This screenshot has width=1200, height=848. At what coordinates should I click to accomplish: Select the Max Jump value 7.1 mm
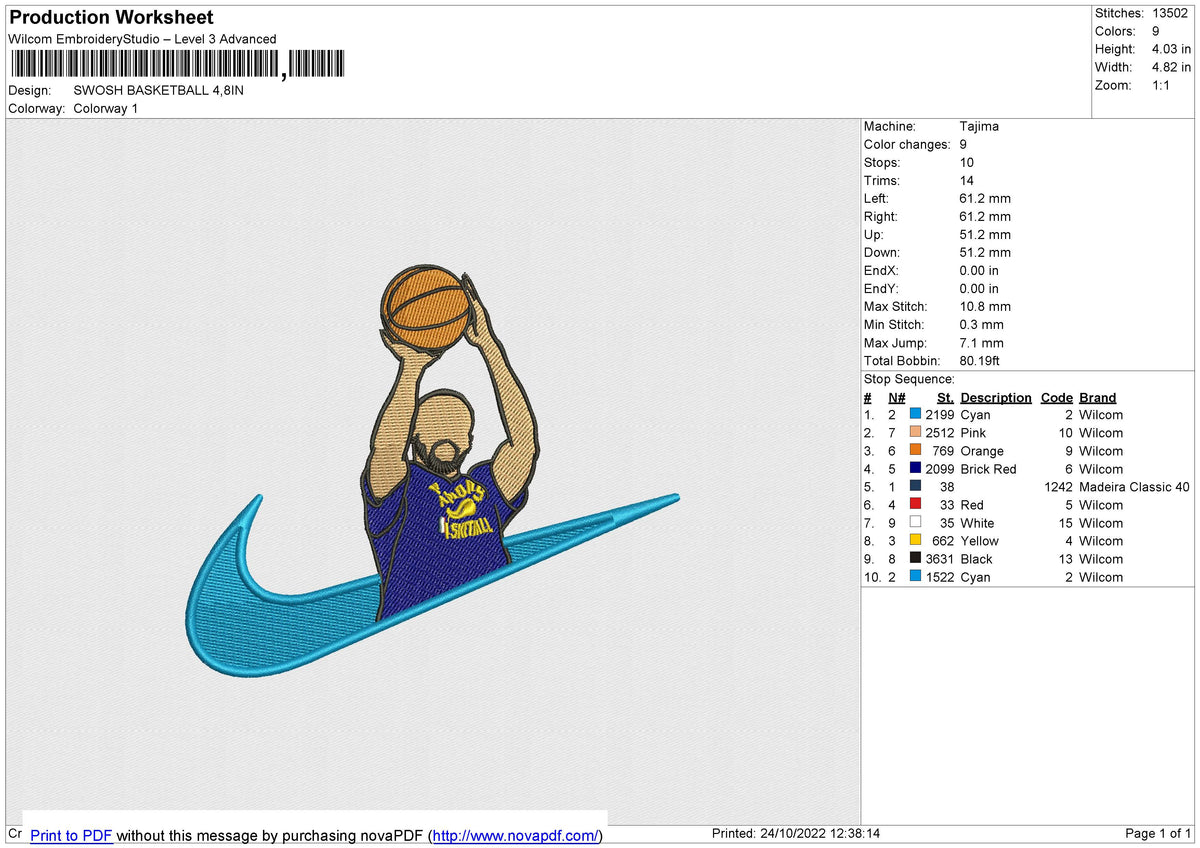[x=981, y=342]
